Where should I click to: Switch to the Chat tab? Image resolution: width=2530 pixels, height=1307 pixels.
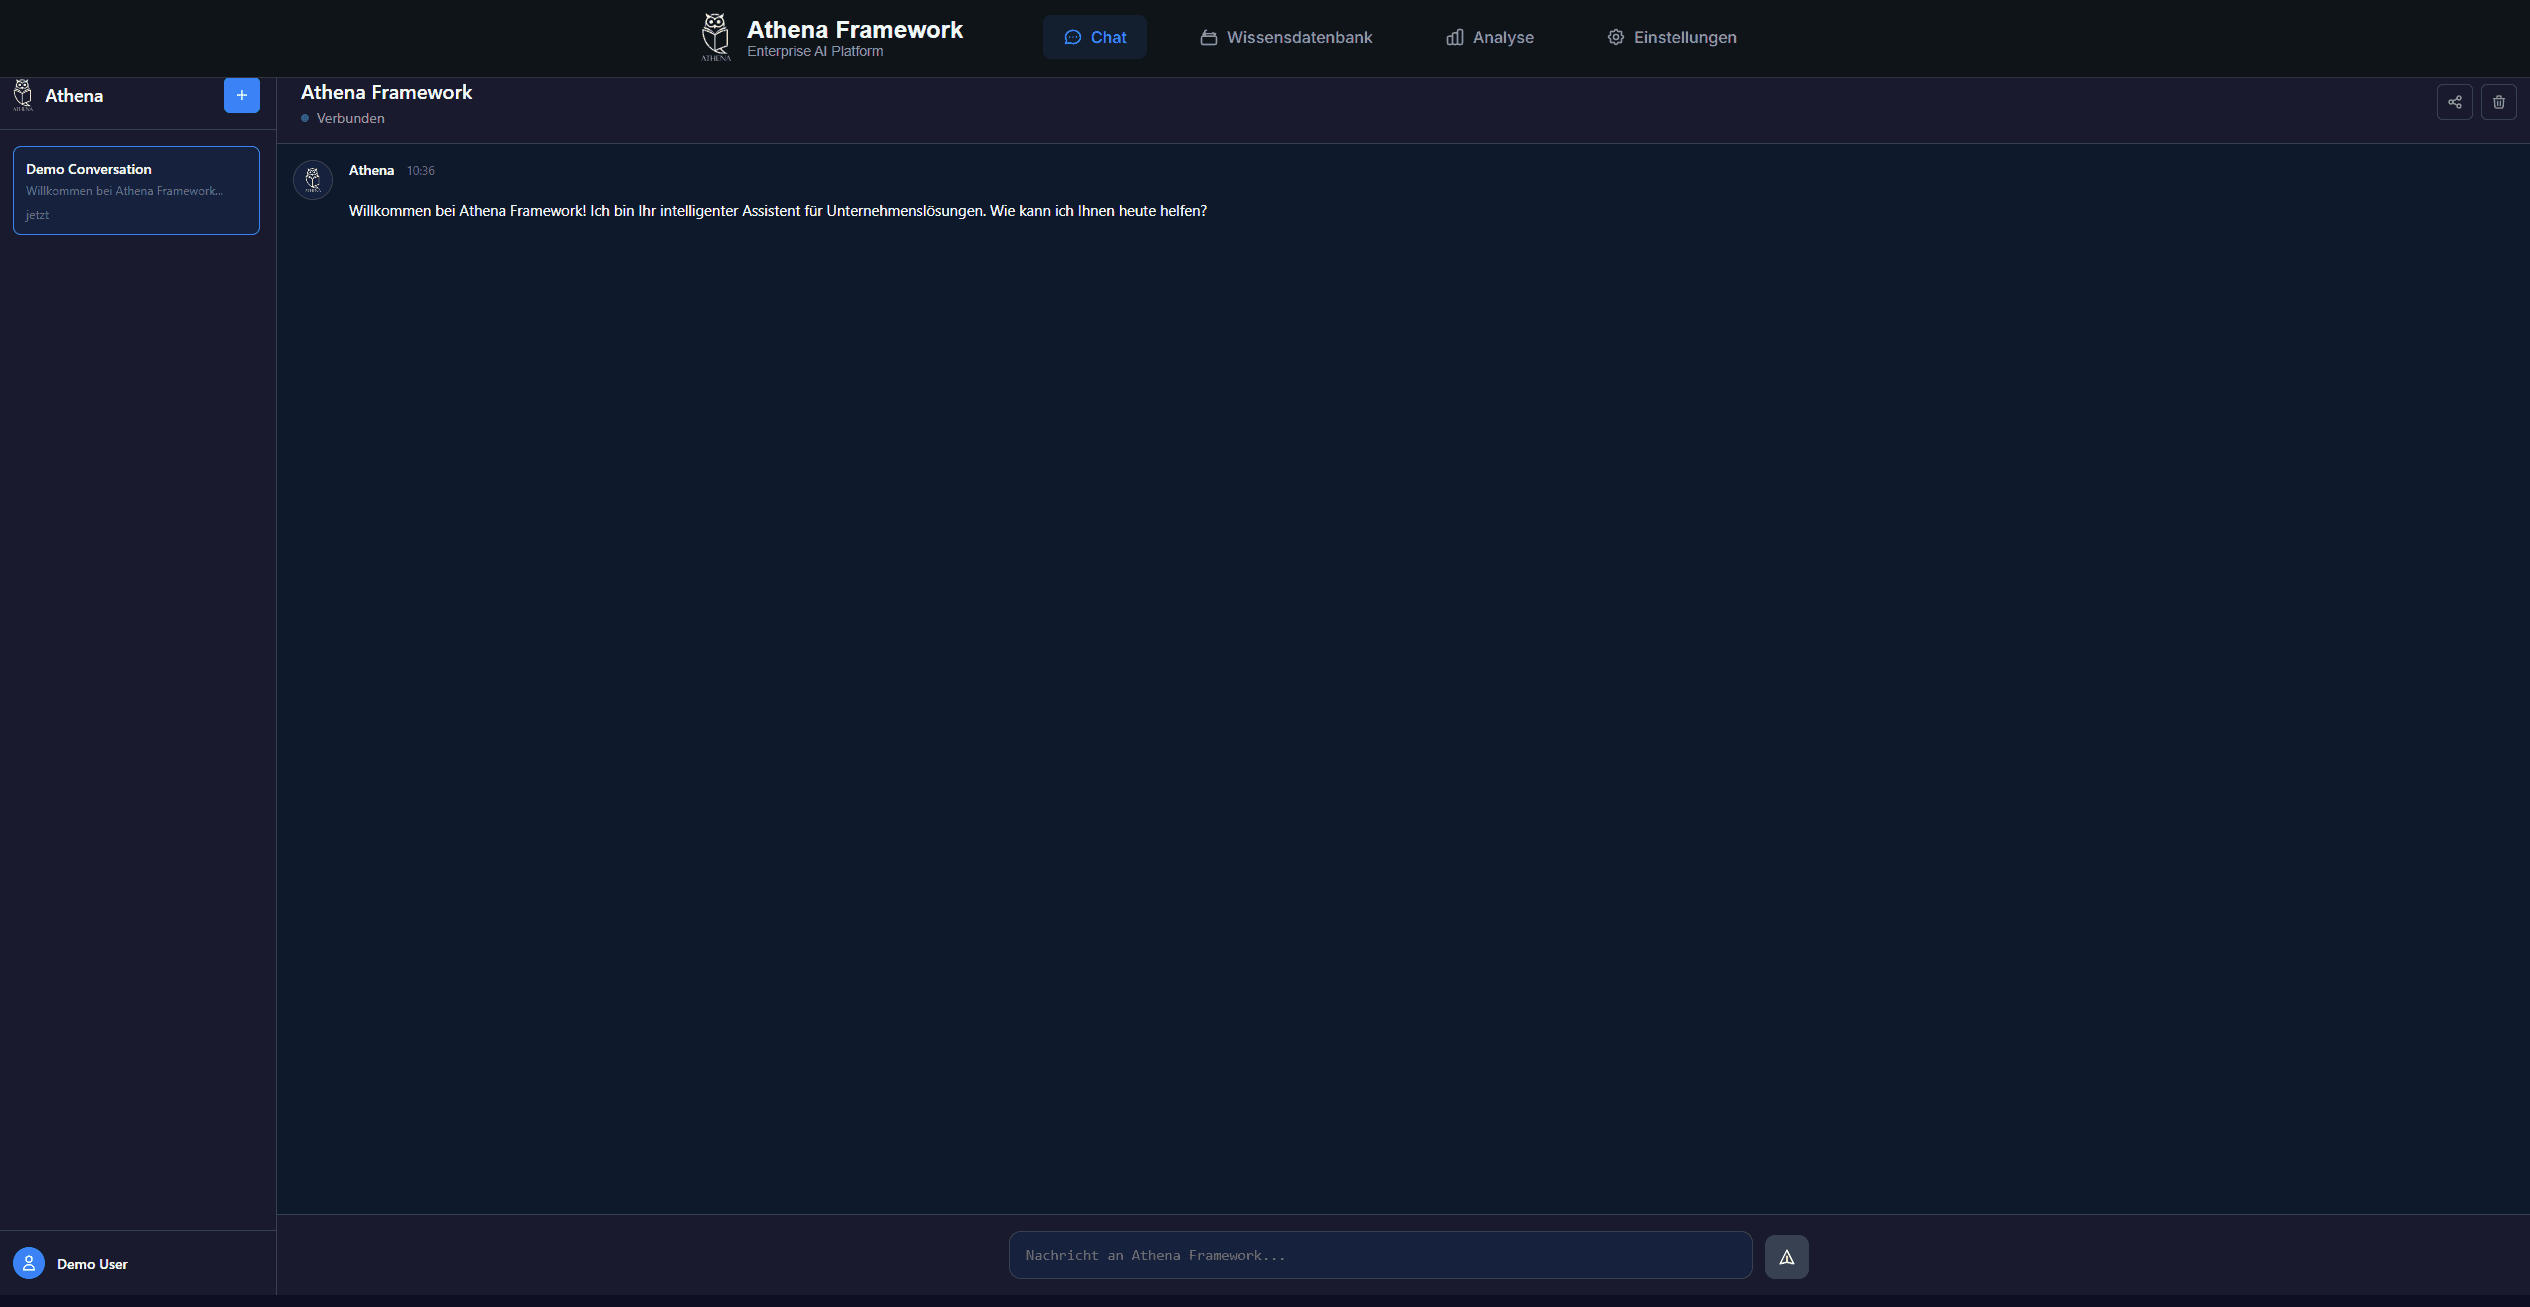tap(1095, 37)
